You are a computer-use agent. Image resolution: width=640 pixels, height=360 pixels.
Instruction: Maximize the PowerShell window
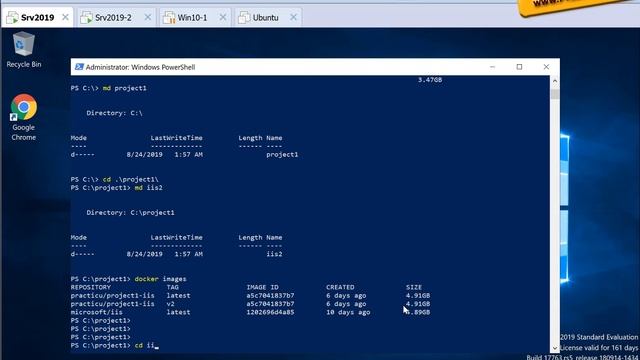click(x=519, y=67)
